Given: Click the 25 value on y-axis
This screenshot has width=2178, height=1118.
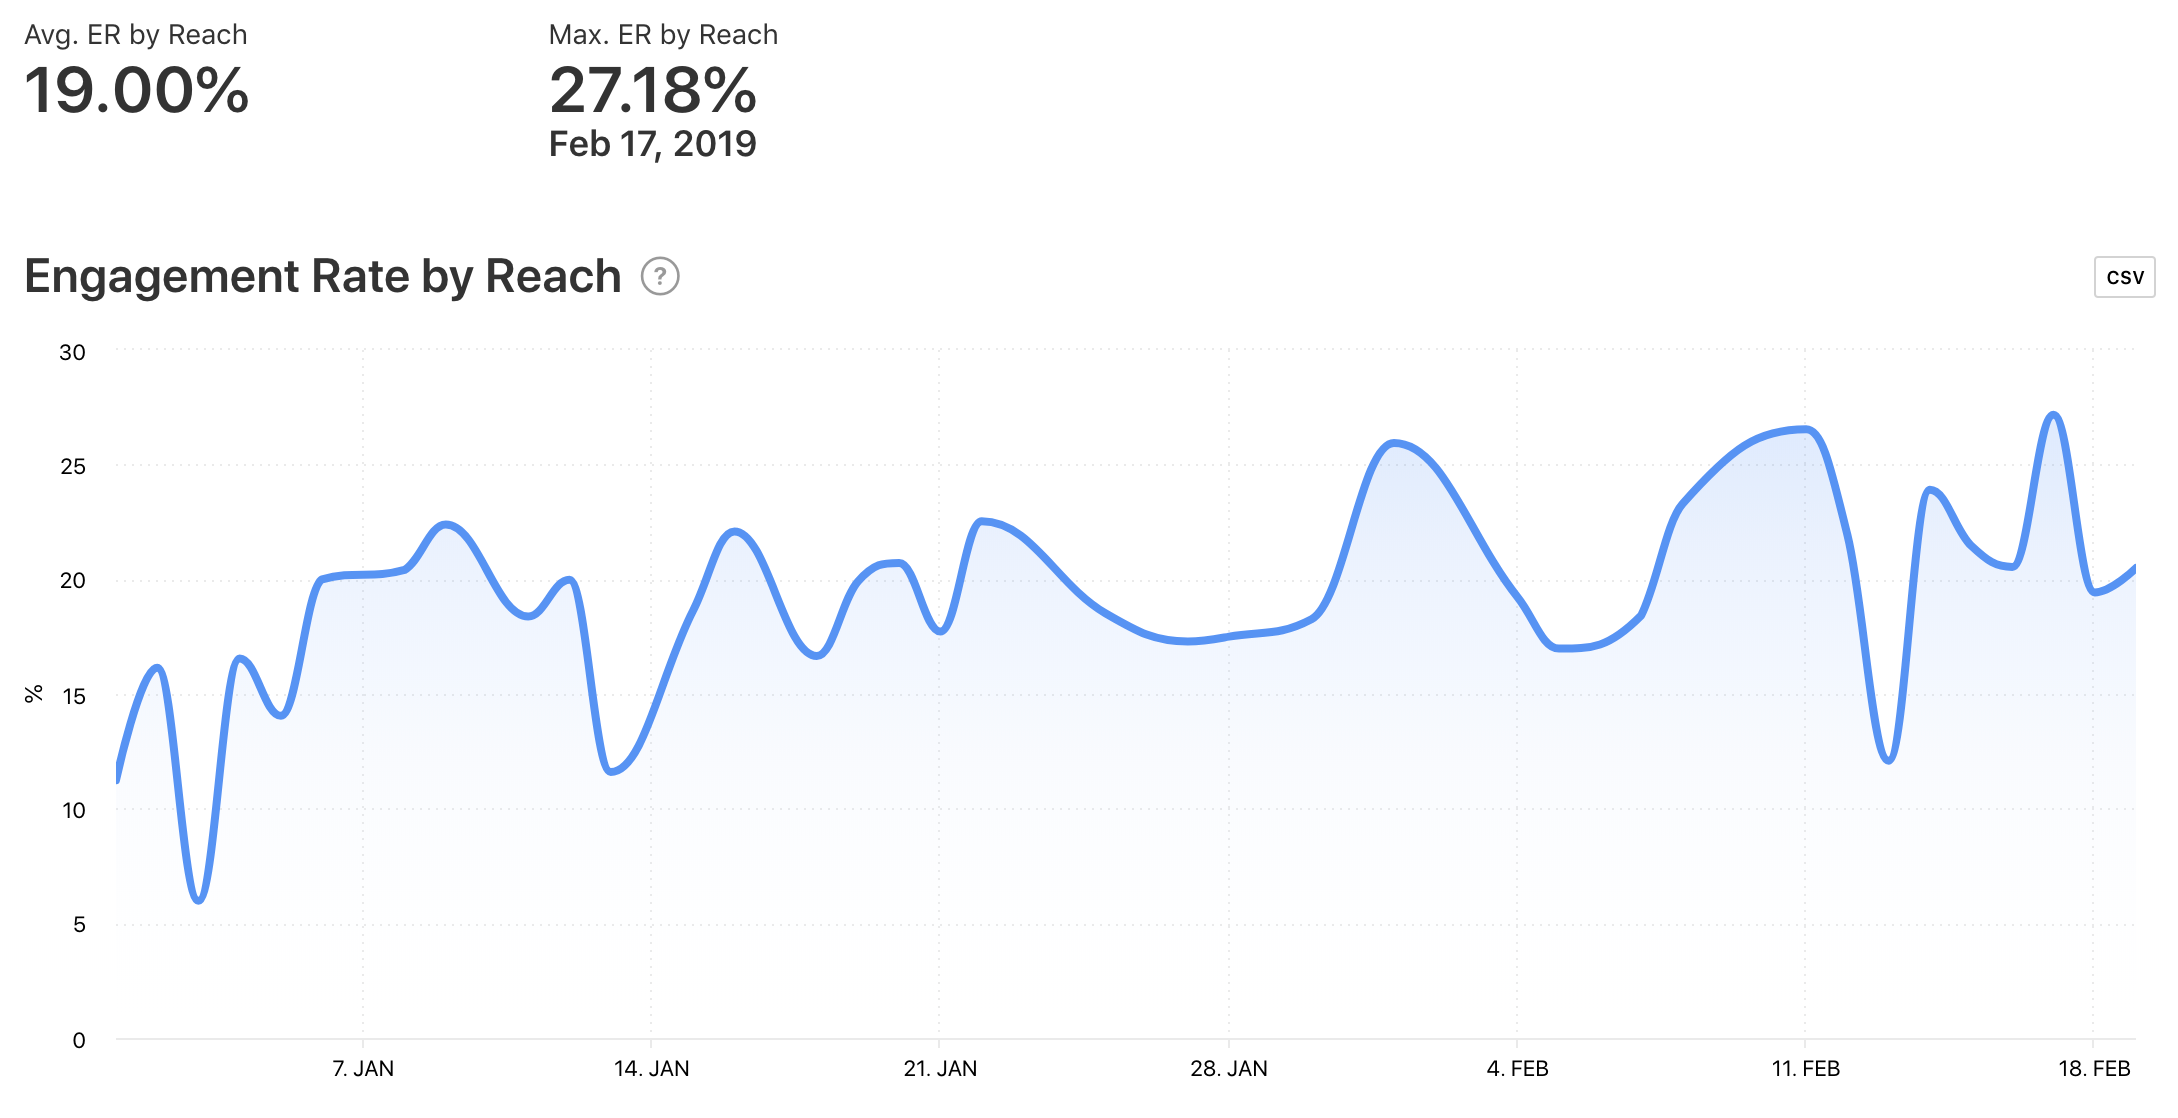Looking at the screenshot, I should 73,466.
